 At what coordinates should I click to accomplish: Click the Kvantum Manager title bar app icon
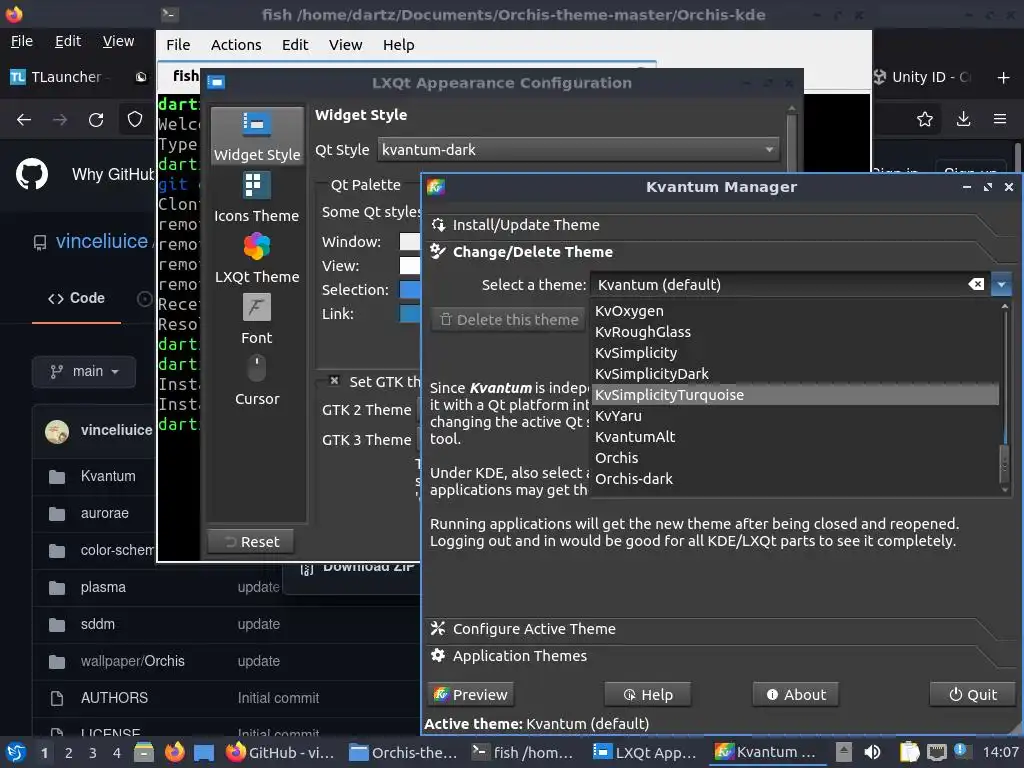436,187
